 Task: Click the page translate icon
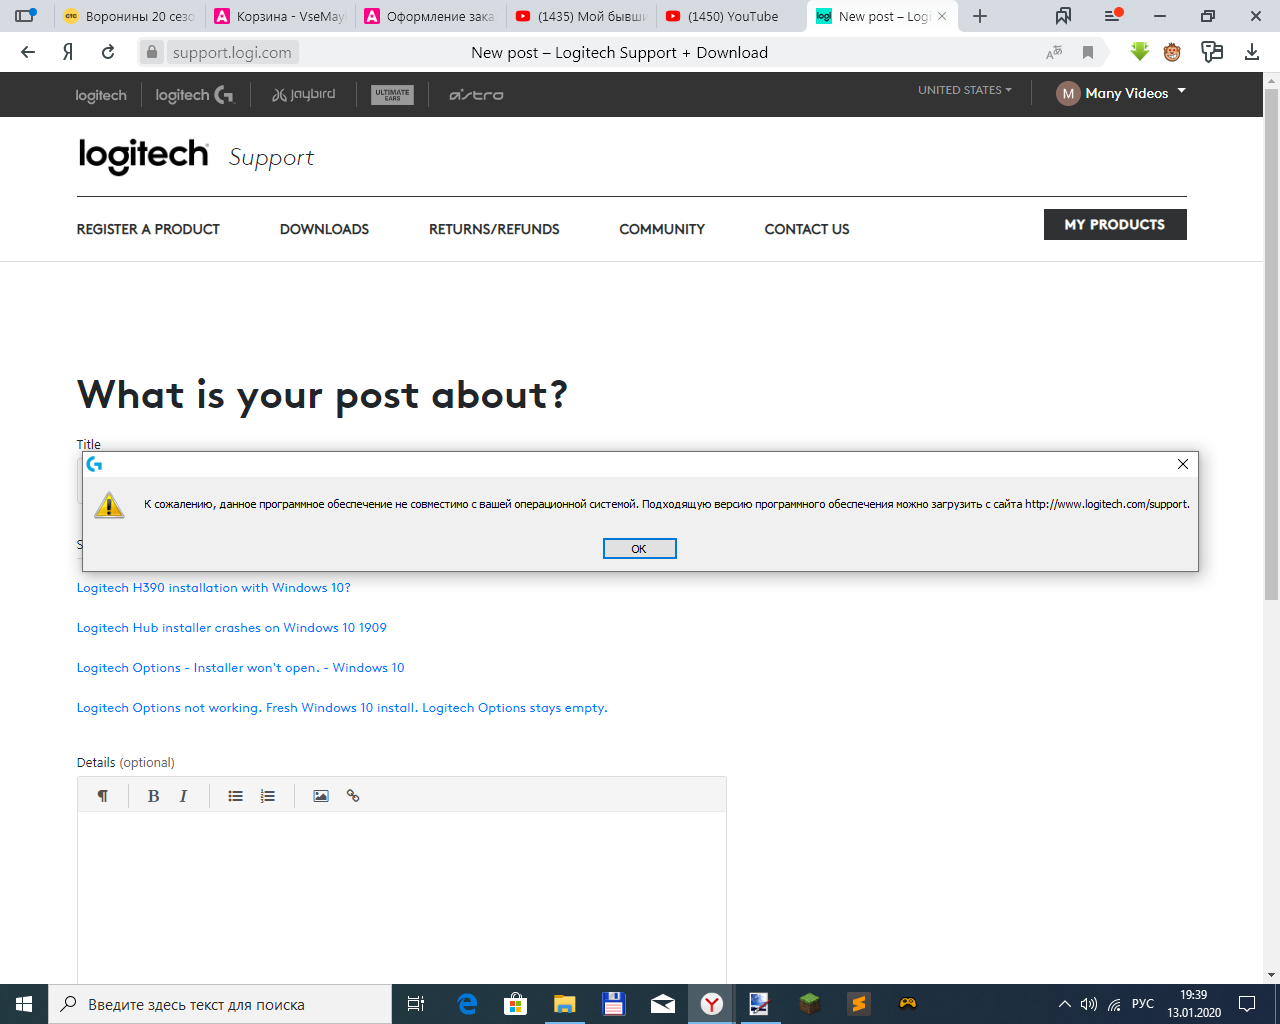click(1054, 52)
